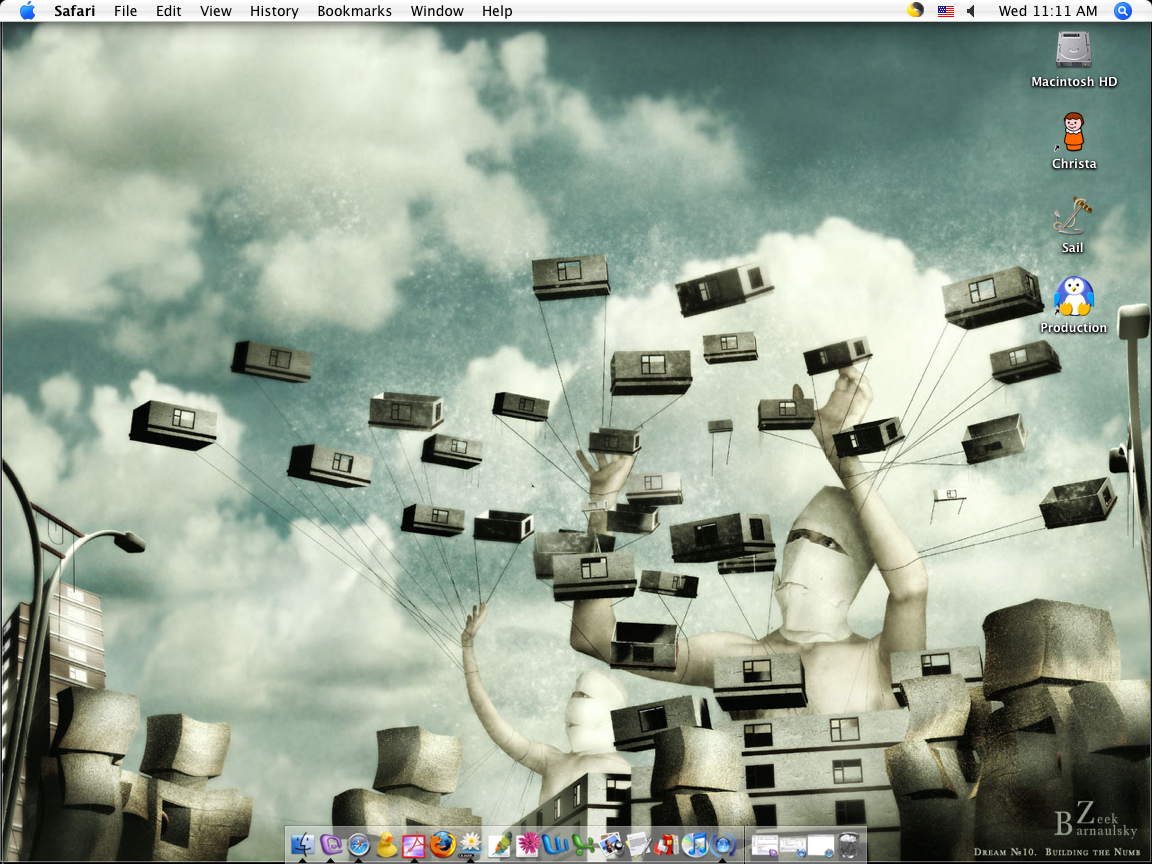The width and height of the screenshot is (1152, 864).
Task: Restore minimized window with purple Entourage badge
Action: pos(765,845)
